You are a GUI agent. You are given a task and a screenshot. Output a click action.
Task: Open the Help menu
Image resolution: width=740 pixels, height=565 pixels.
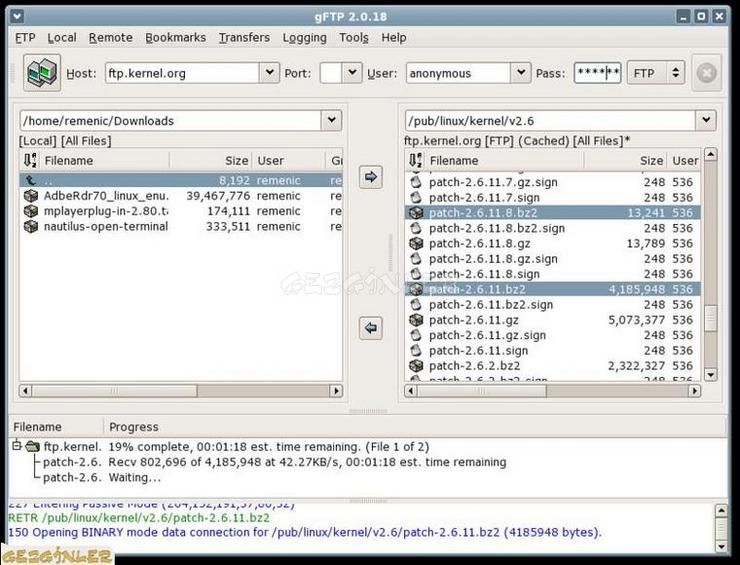click(394, 38)
